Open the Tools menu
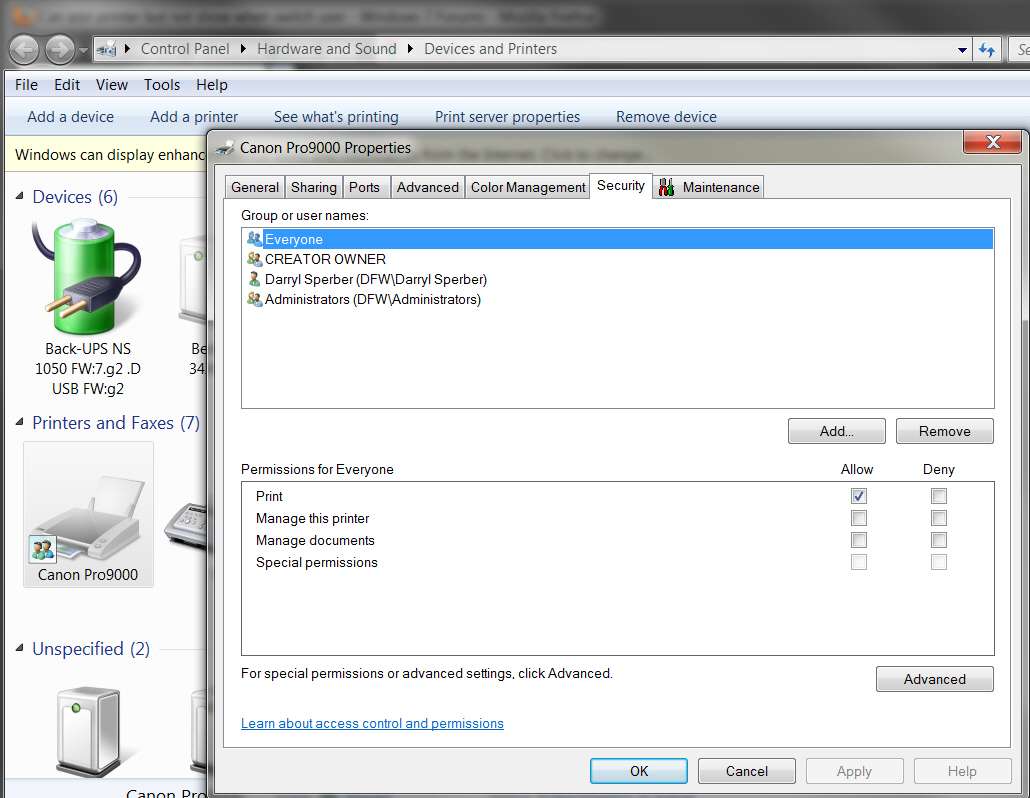Viewport: 1030px width, 798px height. point(162,85)
